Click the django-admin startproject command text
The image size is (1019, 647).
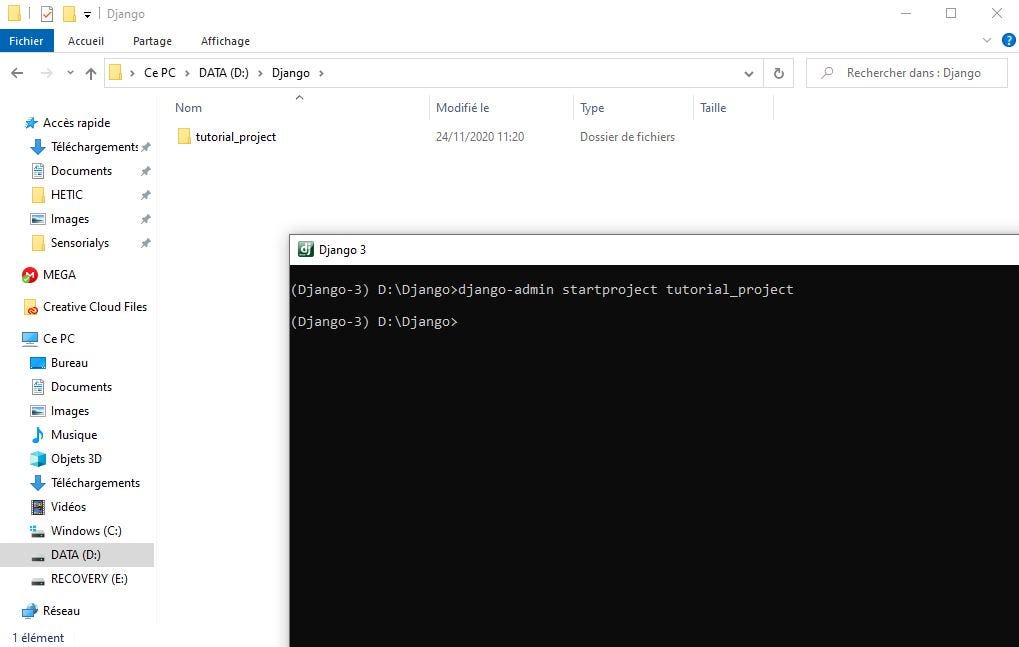pyautogui.click(x=626, y=289)
